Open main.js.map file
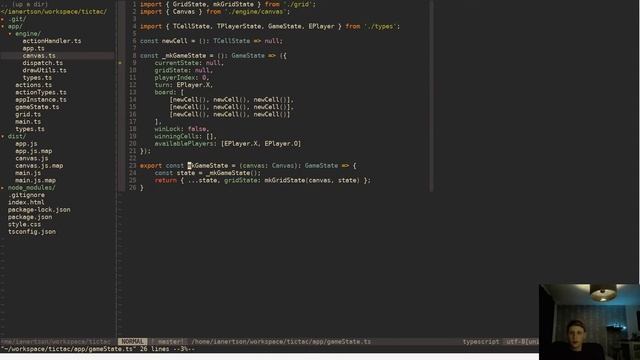 [36, 180]
